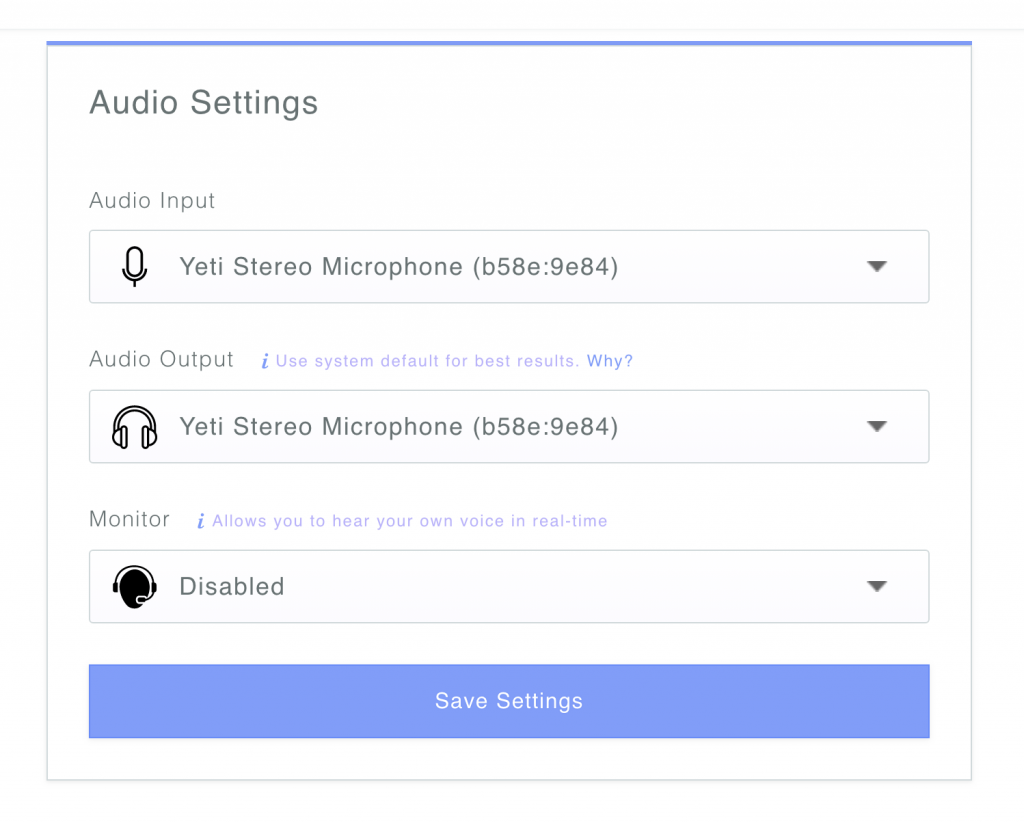
Task: Click the info icon beside Audio Output
Action: pyautogui.click(x=265, y=361)
